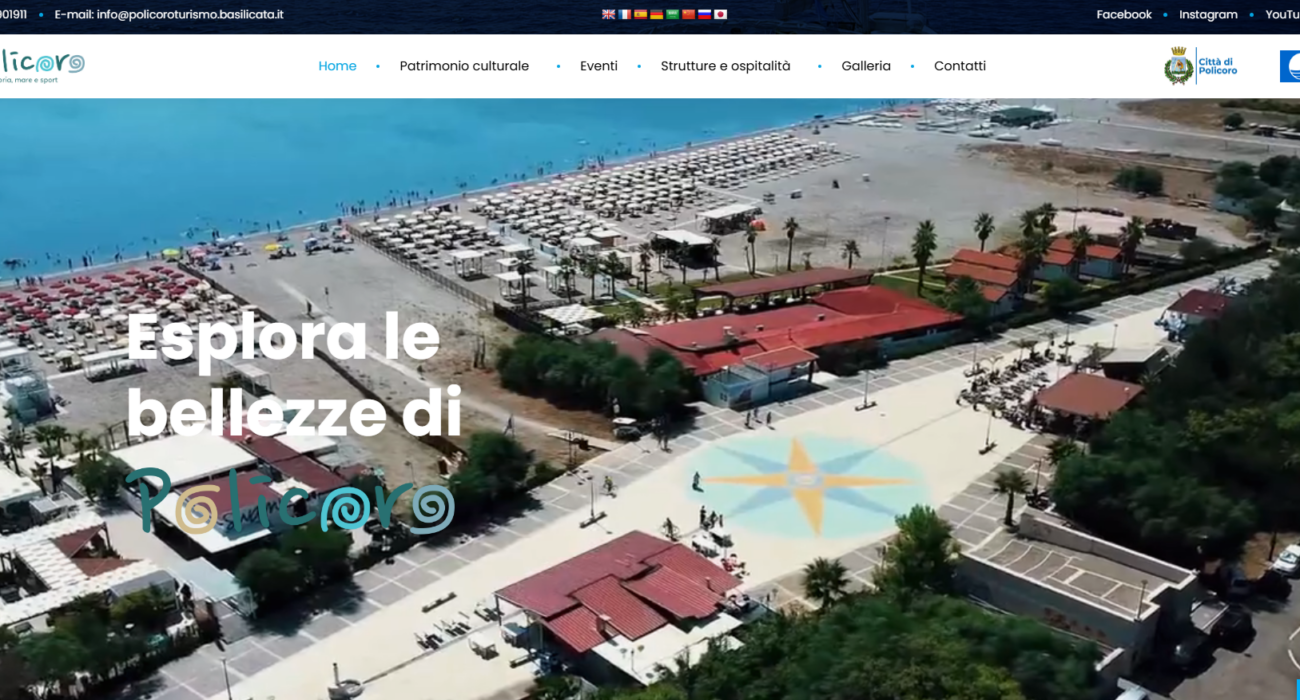Select the Japanese flag icon

[720, 15]
